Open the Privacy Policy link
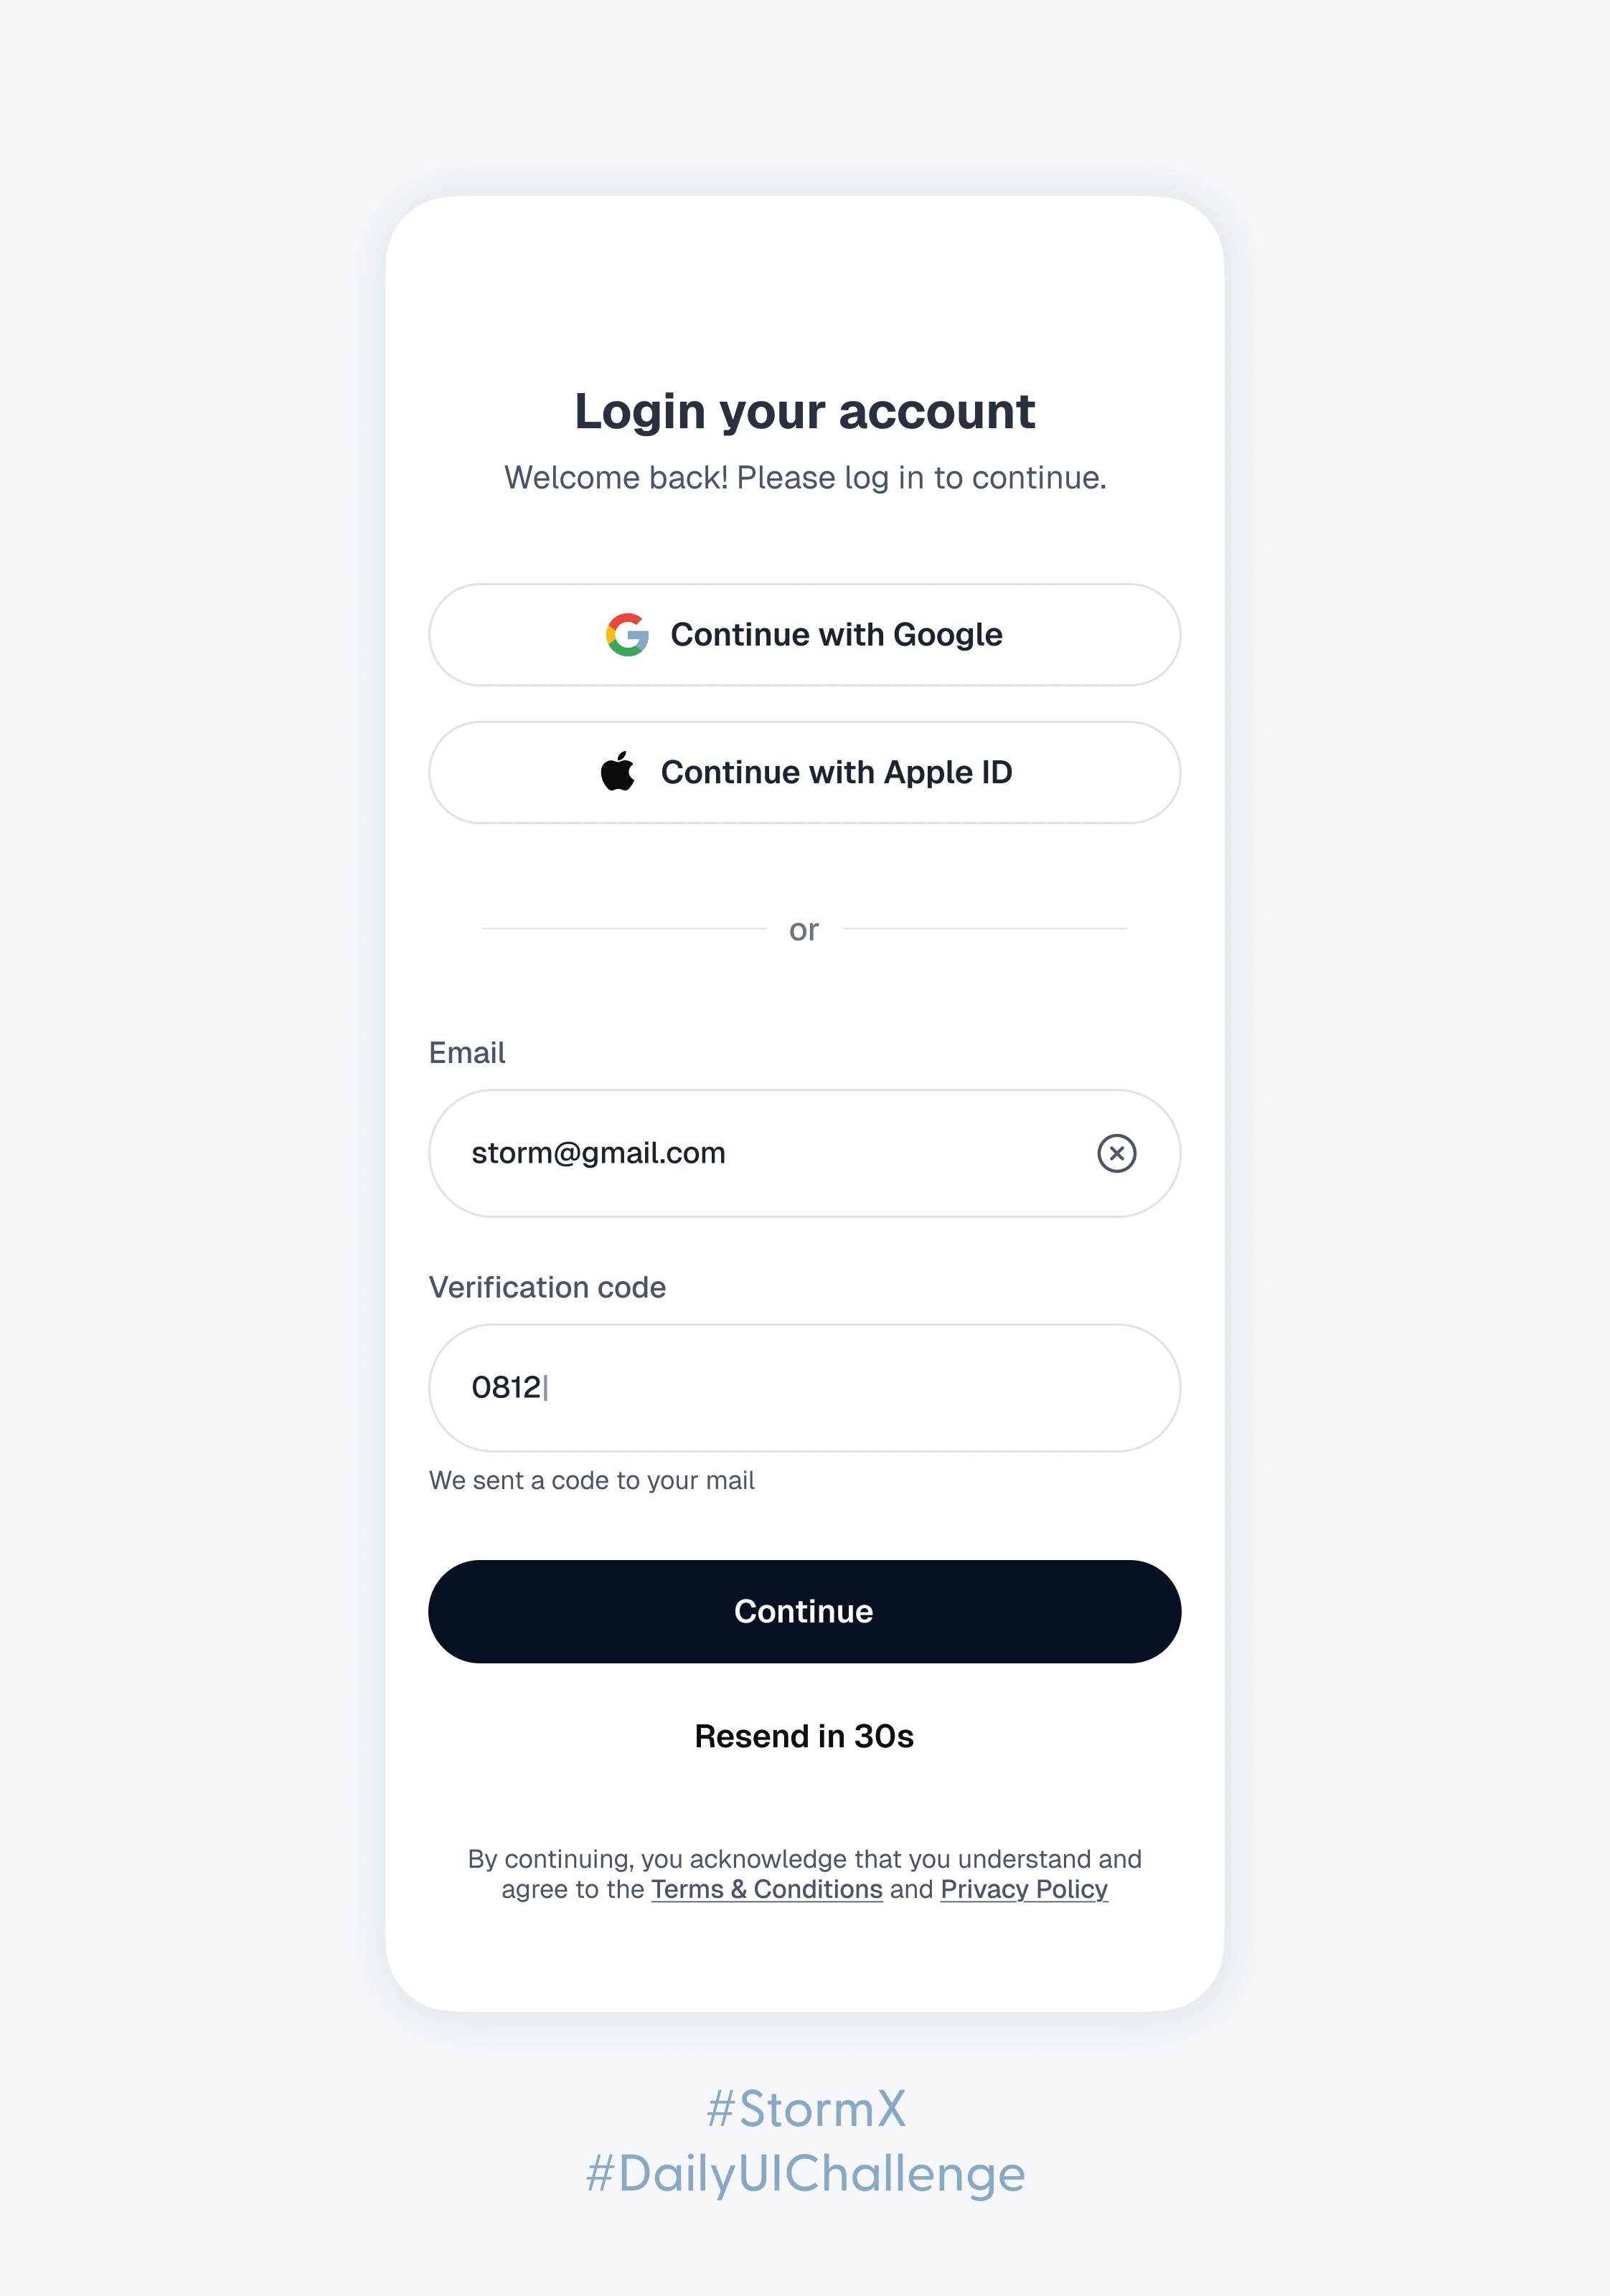1610x2296 pixels. point(1023,1889)
